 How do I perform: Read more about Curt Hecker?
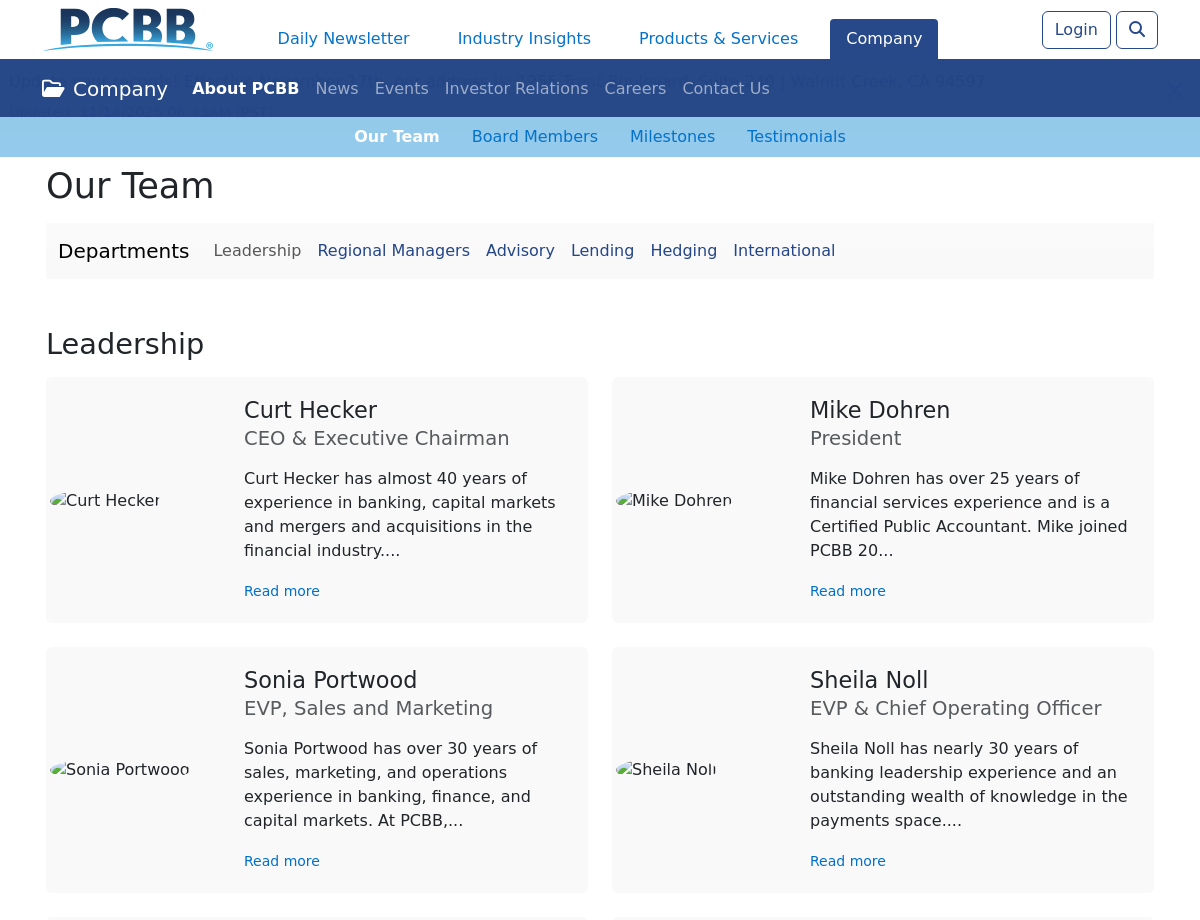pos(282,591)
